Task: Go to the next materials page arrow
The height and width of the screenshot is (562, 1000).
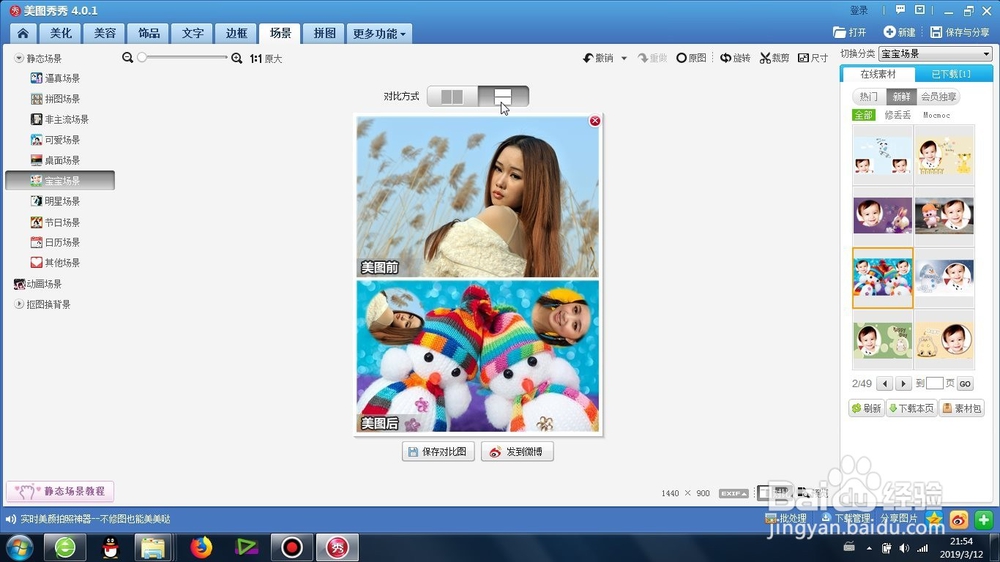Action: tap(902, 383)
